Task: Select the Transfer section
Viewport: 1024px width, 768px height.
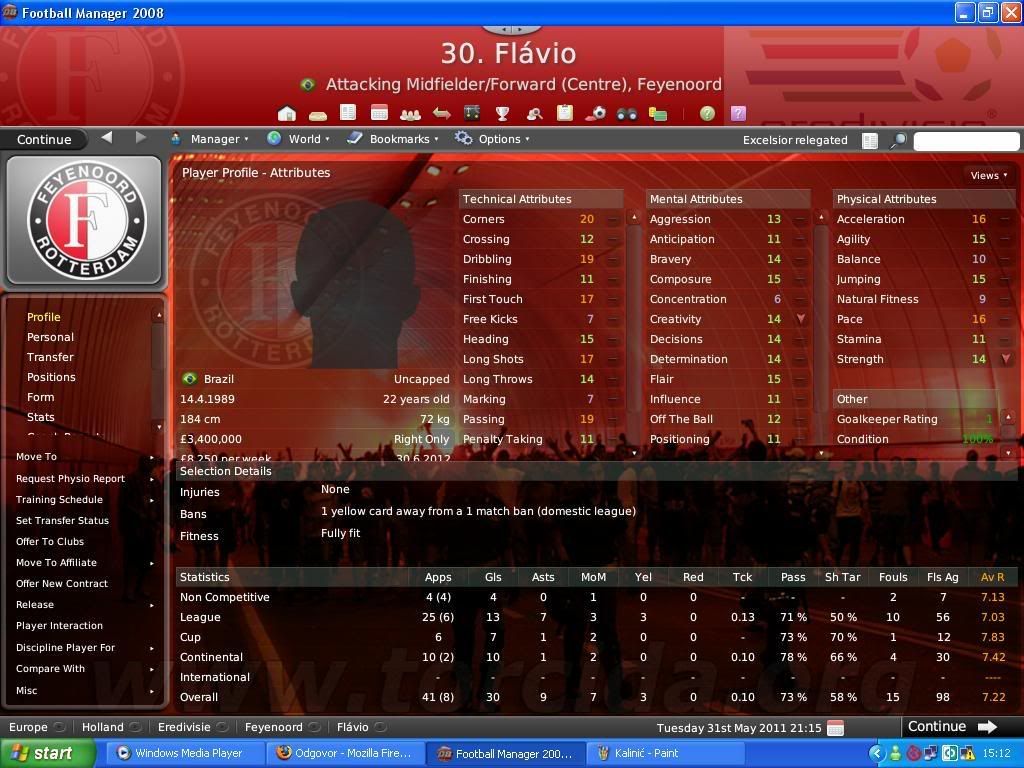Action: click(x=50, y=357)
